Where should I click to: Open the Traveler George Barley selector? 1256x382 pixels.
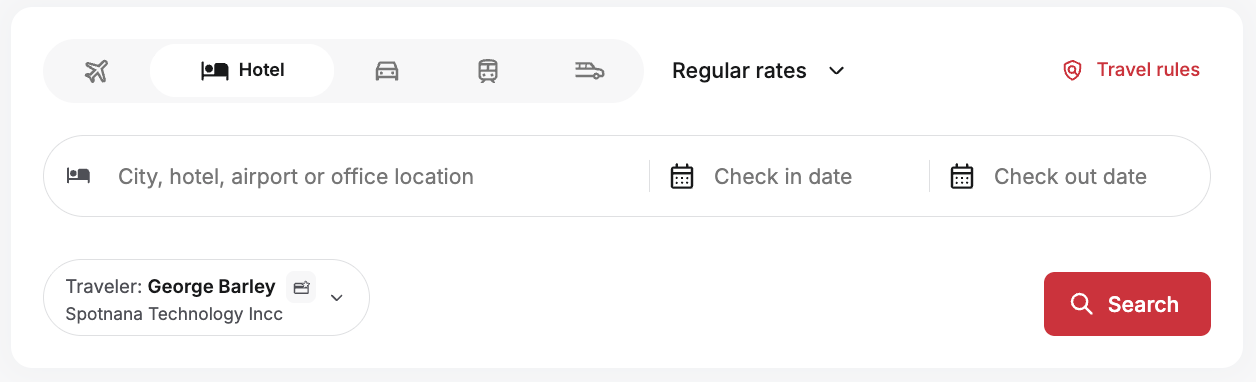point(206,297)
